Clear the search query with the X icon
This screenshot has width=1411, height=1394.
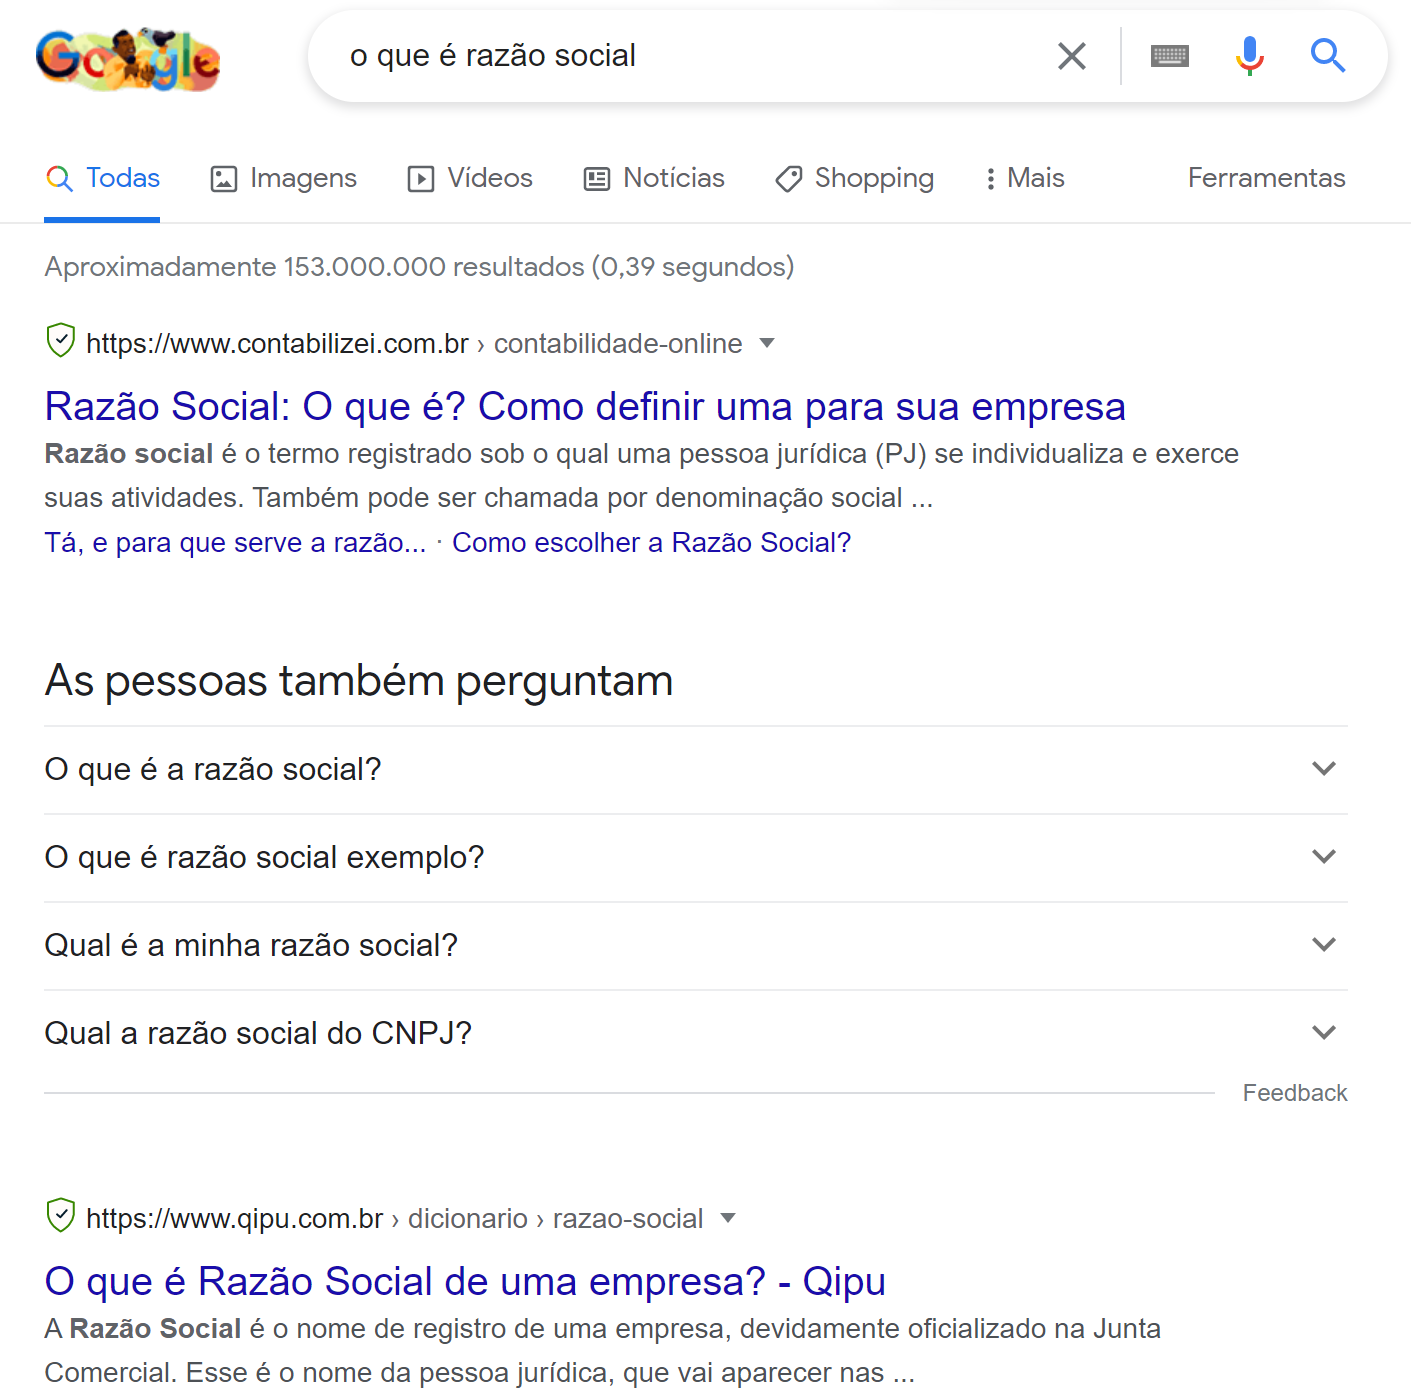click(x=1071, y=56)
